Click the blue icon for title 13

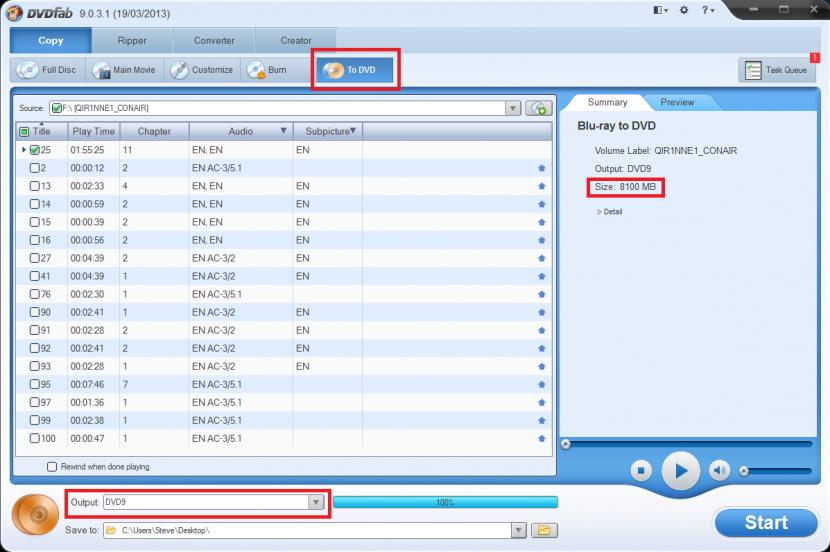[x=542, y=186]
